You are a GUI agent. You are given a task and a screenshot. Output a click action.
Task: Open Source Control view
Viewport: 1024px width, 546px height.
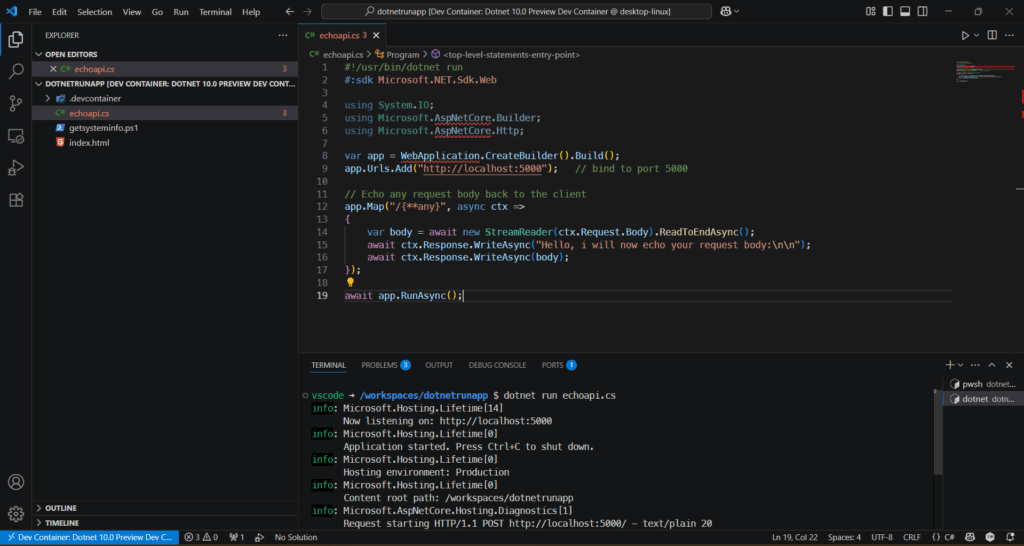pos(16,103)
